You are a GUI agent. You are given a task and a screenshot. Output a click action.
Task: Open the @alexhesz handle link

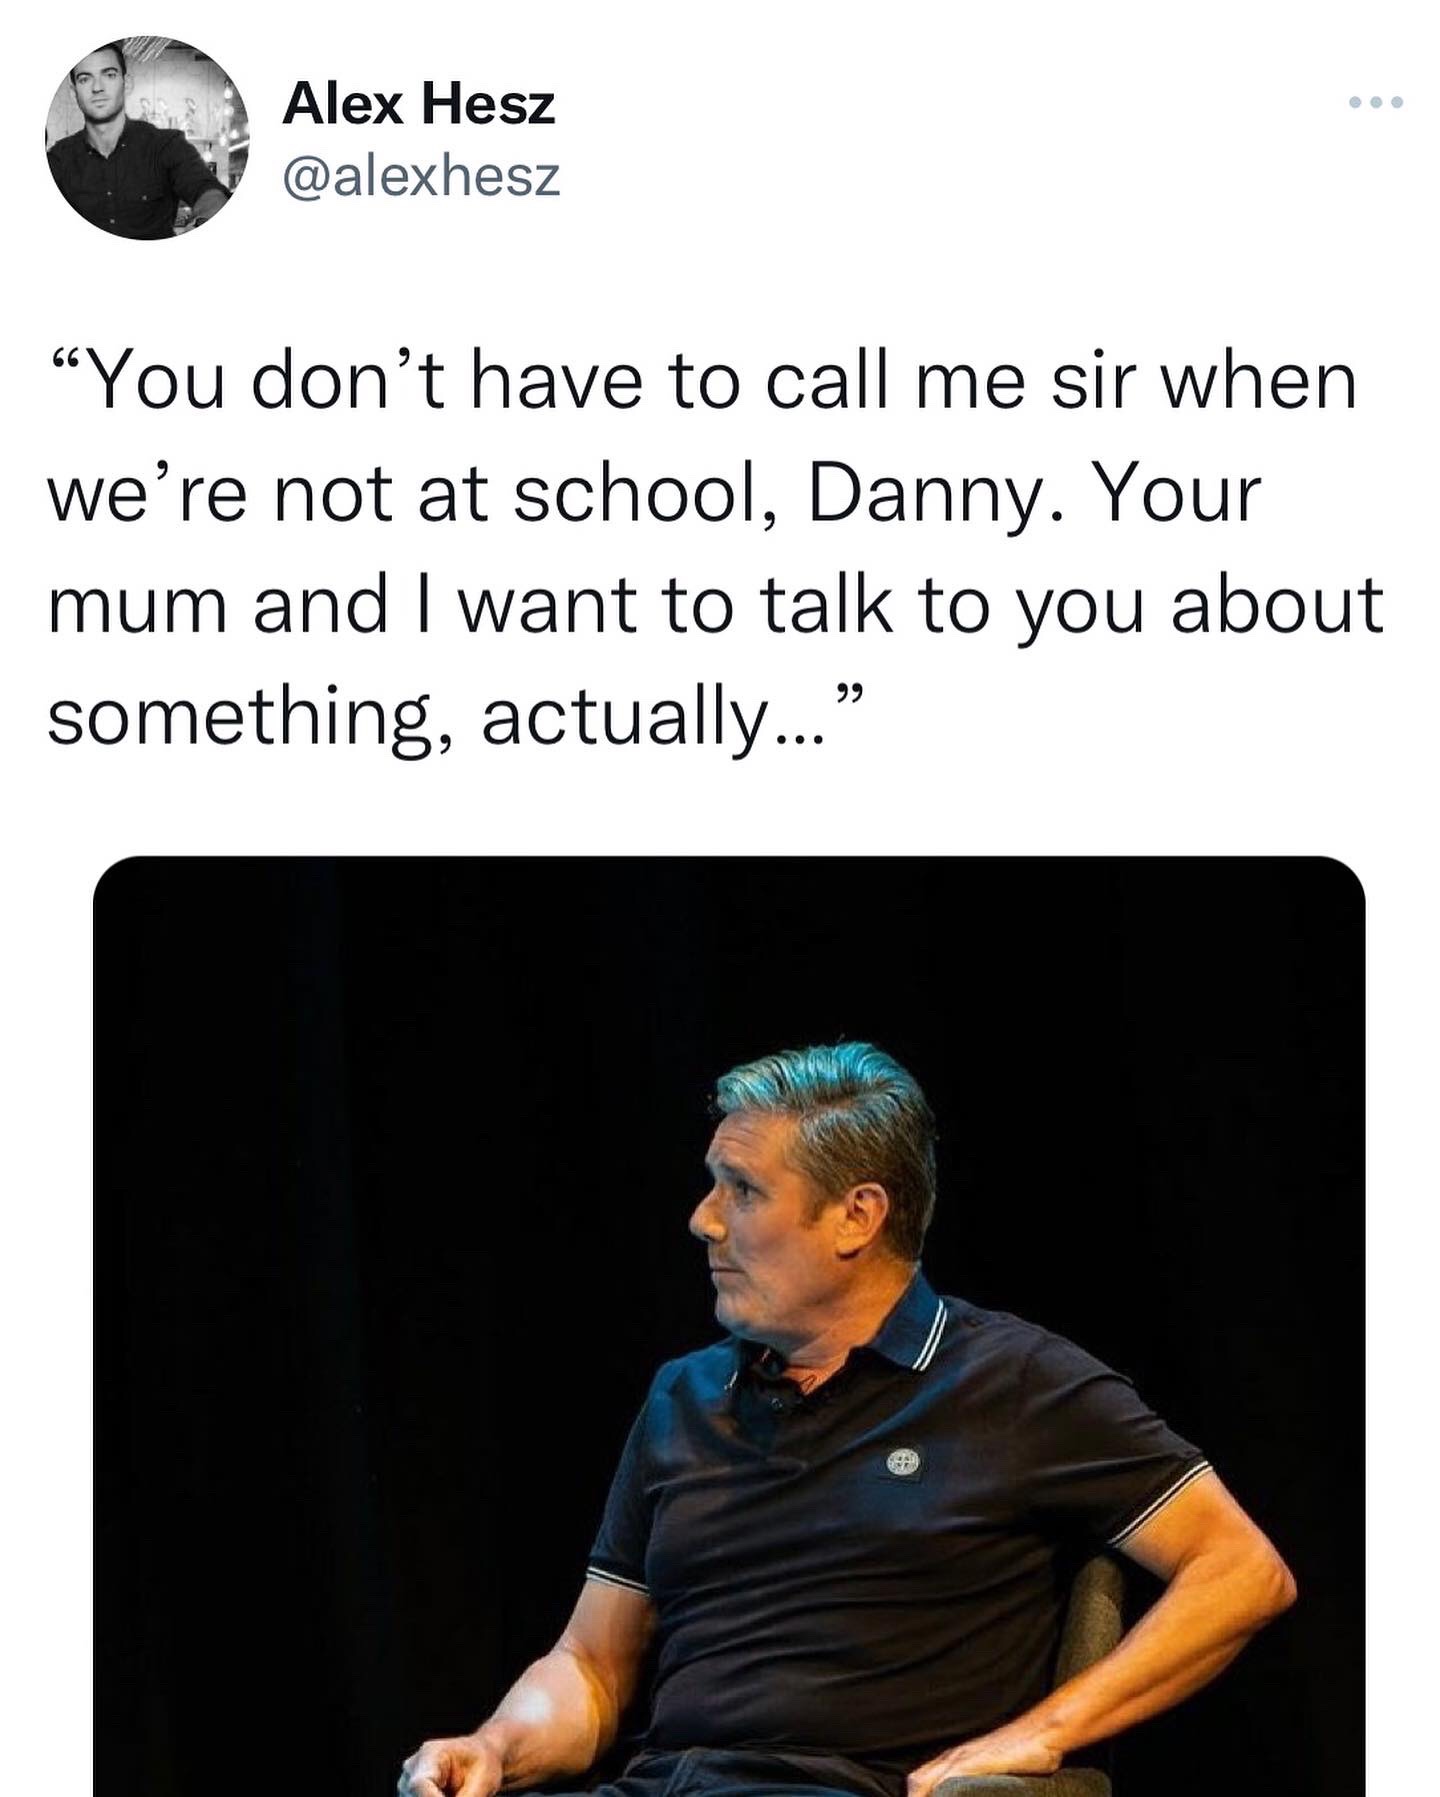421,176
